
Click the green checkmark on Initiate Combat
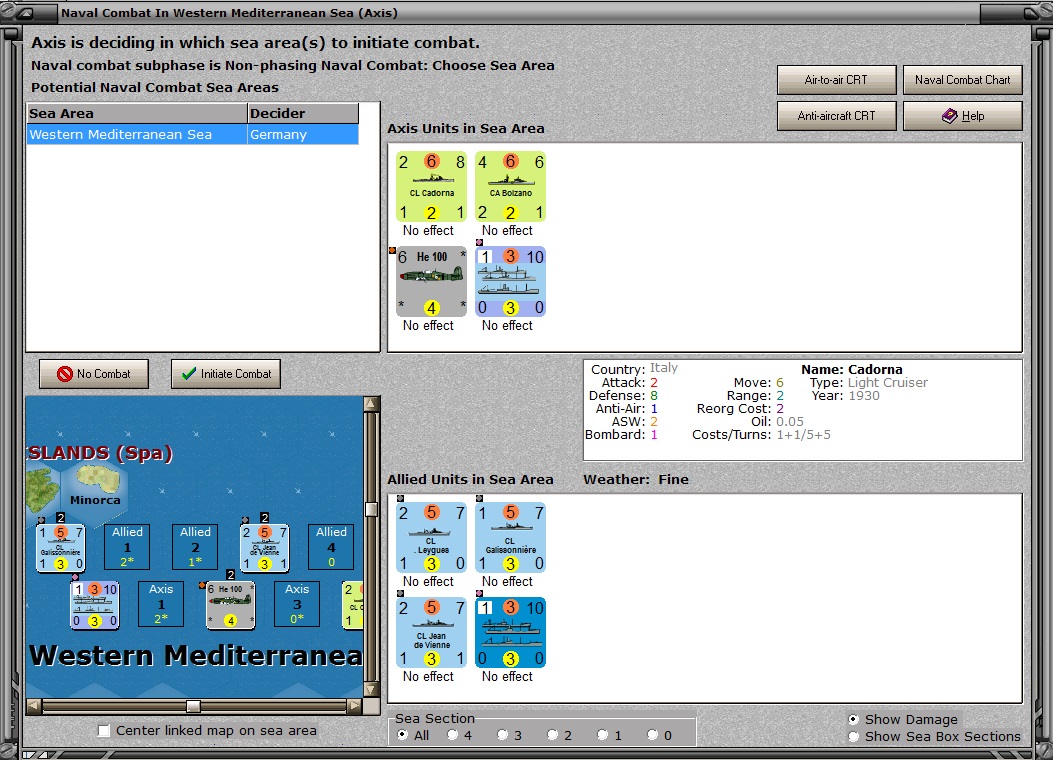click(x=189, y=373)
